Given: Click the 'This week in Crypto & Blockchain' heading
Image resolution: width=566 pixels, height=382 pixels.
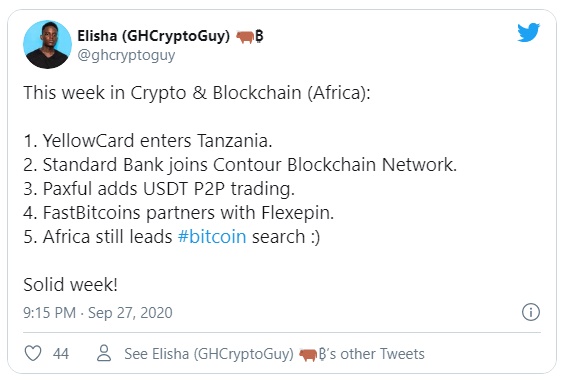Looking at the screenshot, I should coord(197,93).
